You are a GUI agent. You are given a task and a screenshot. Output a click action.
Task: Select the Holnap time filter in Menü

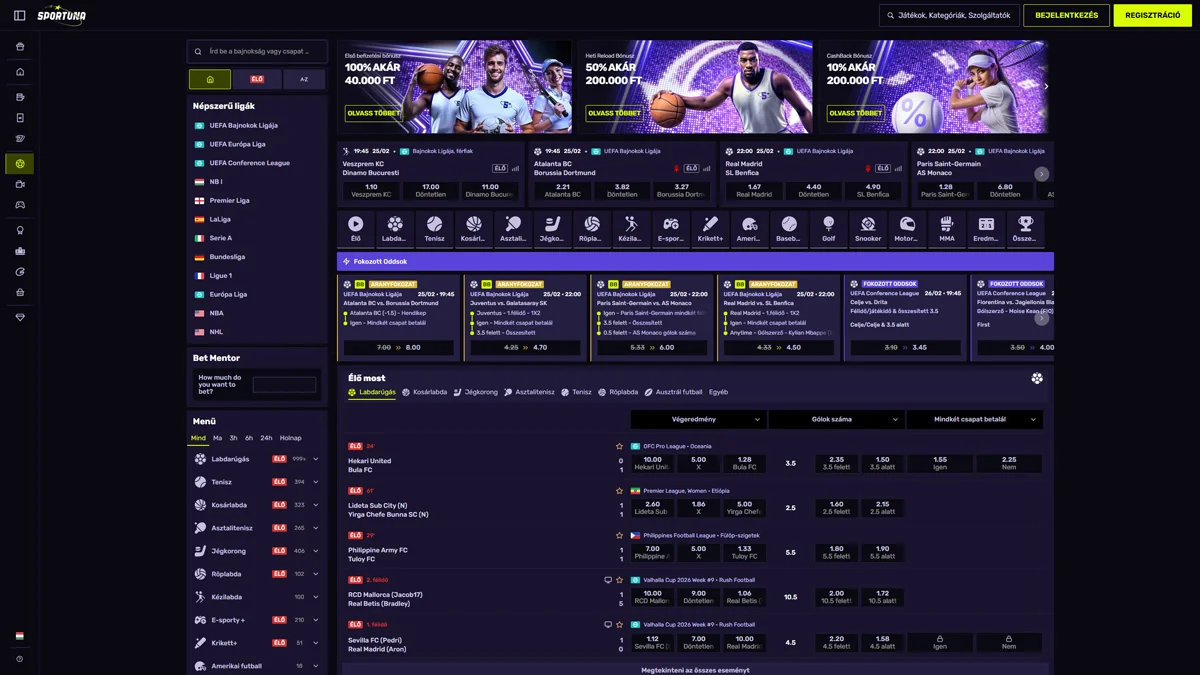[291, 438]
